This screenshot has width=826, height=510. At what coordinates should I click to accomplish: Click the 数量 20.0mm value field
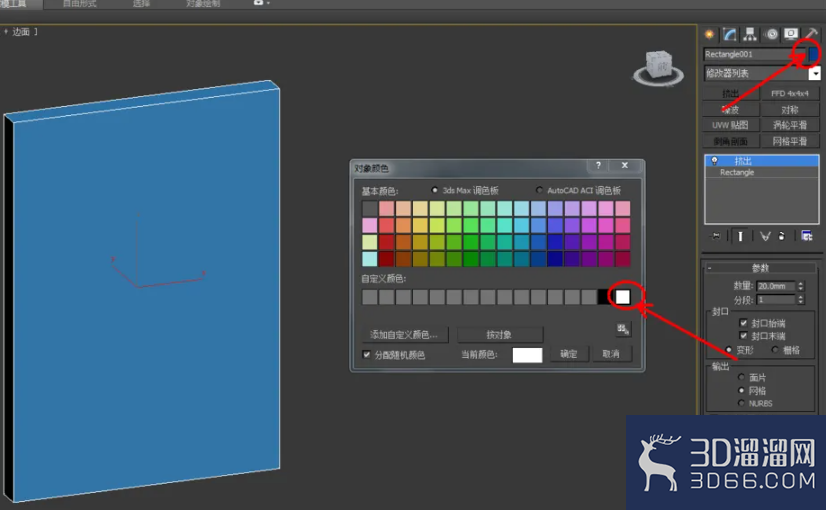[x=776, y=286]
